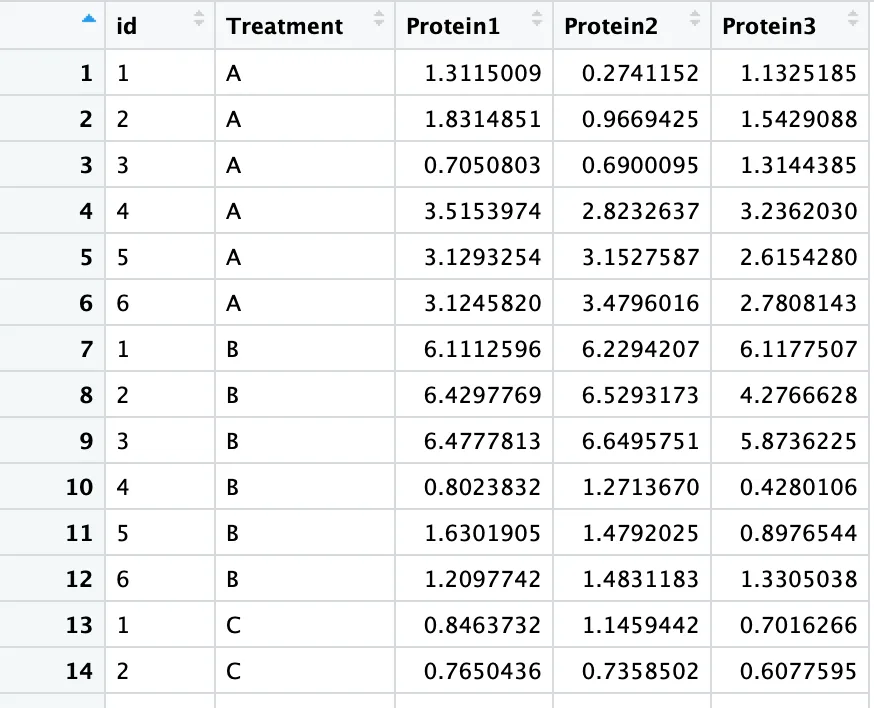This screenshot has width=874, height=708.
Task: Click the Treatment column header label
Action: (x=284, y=26)
